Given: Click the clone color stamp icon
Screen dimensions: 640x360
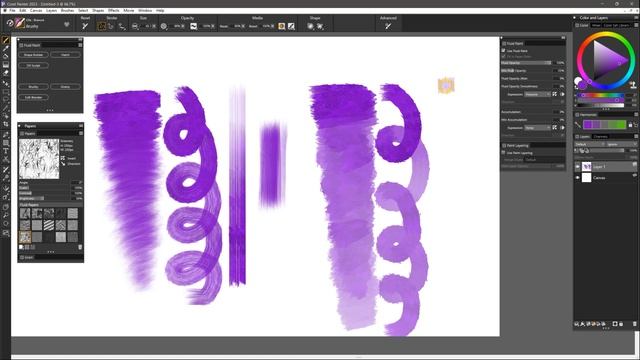Looking at the screenshot, I should (633, 85).
